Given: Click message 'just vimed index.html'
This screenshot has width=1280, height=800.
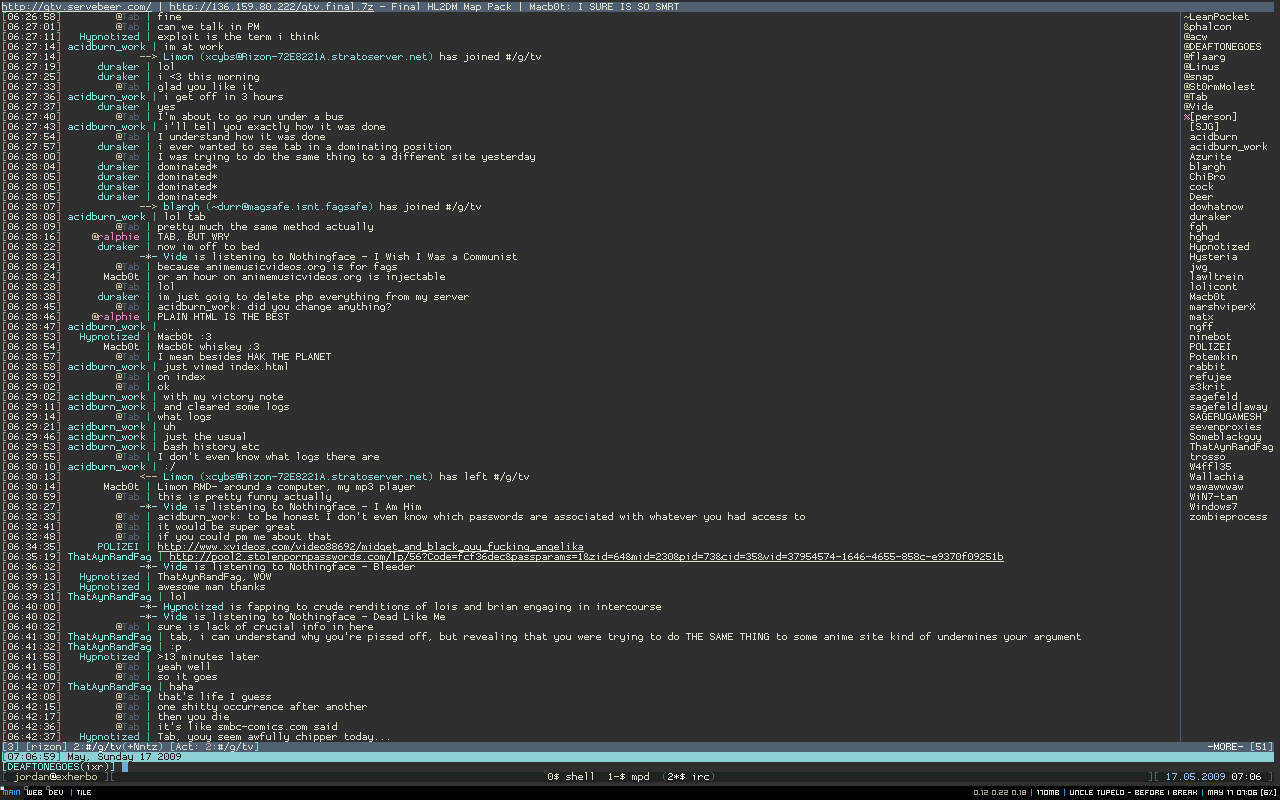Looking at the screenshot, I should click(226, 366).
